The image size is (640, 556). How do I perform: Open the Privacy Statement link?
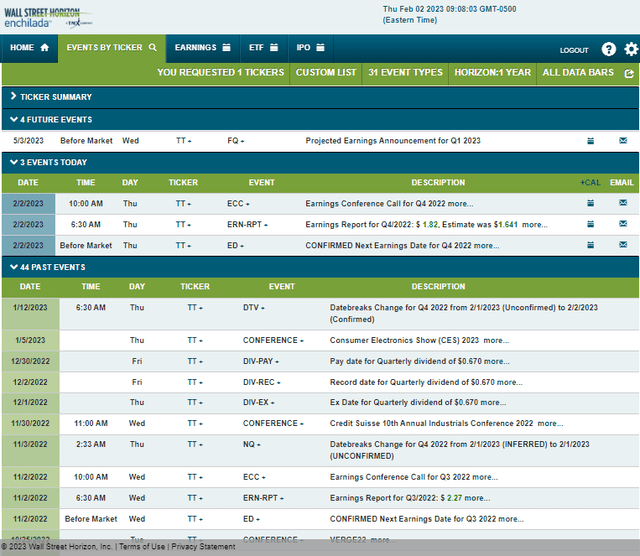(203, 547)
